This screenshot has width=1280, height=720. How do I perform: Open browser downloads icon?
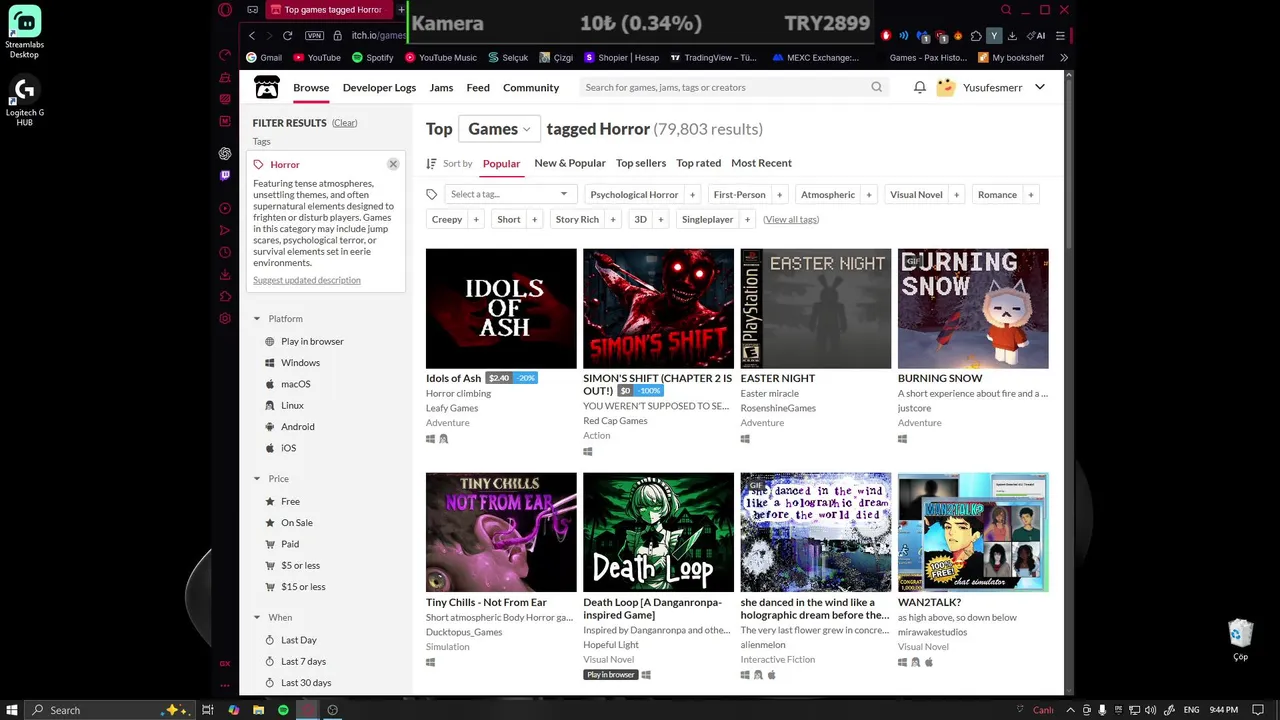1011,35
